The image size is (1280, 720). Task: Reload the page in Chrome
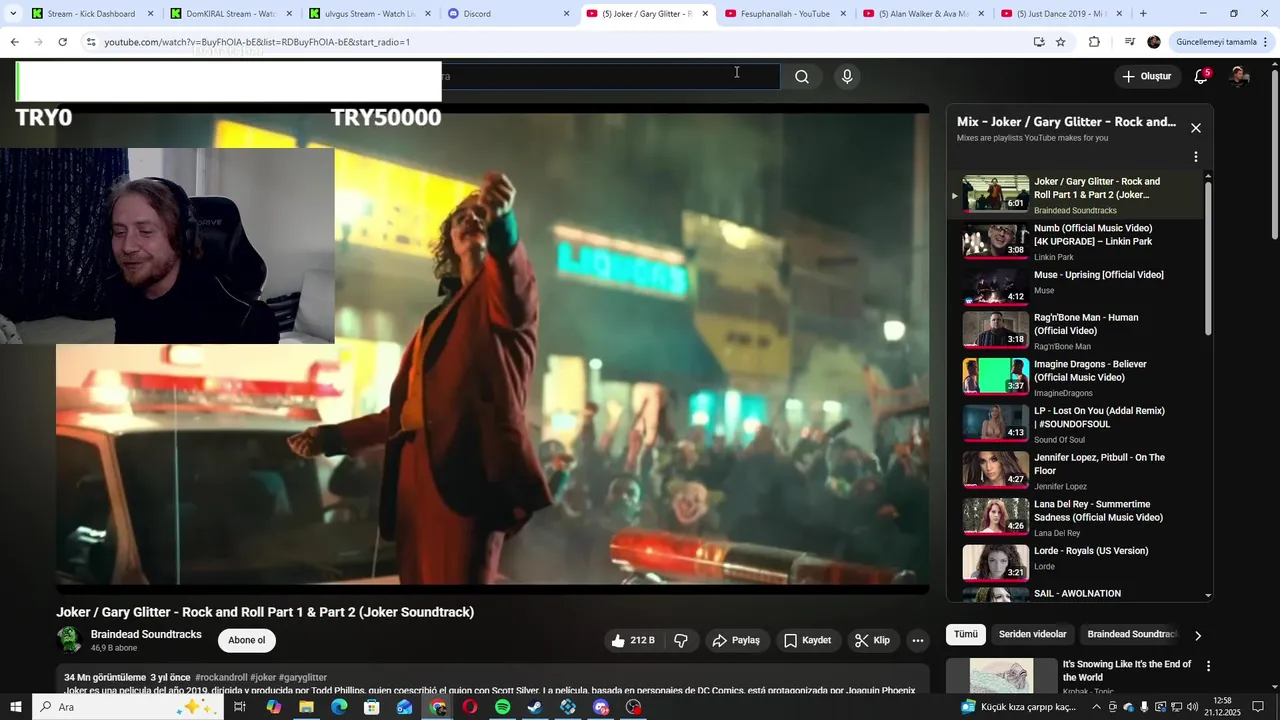pyautogui.click(x=62, y=42)
